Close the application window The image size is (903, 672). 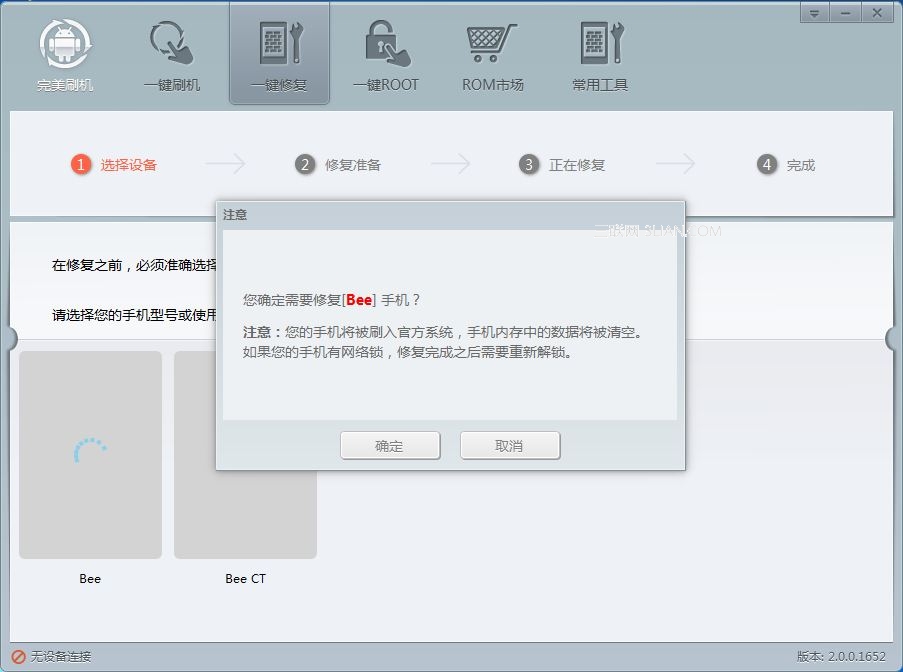point(877,13)
